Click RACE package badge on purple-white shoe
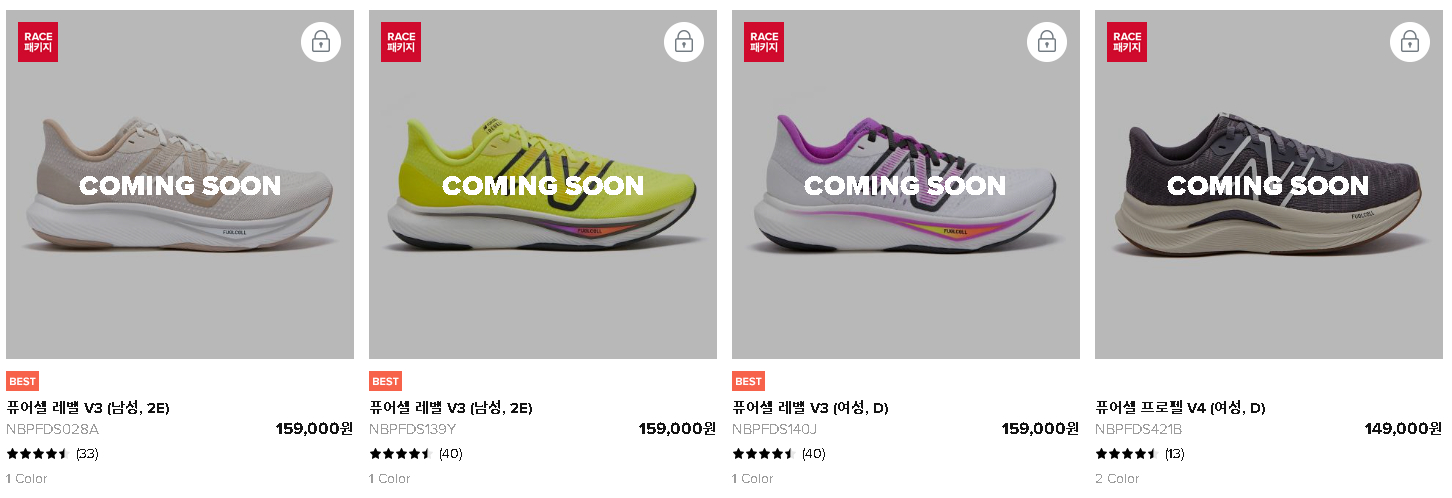 [764, 42]
